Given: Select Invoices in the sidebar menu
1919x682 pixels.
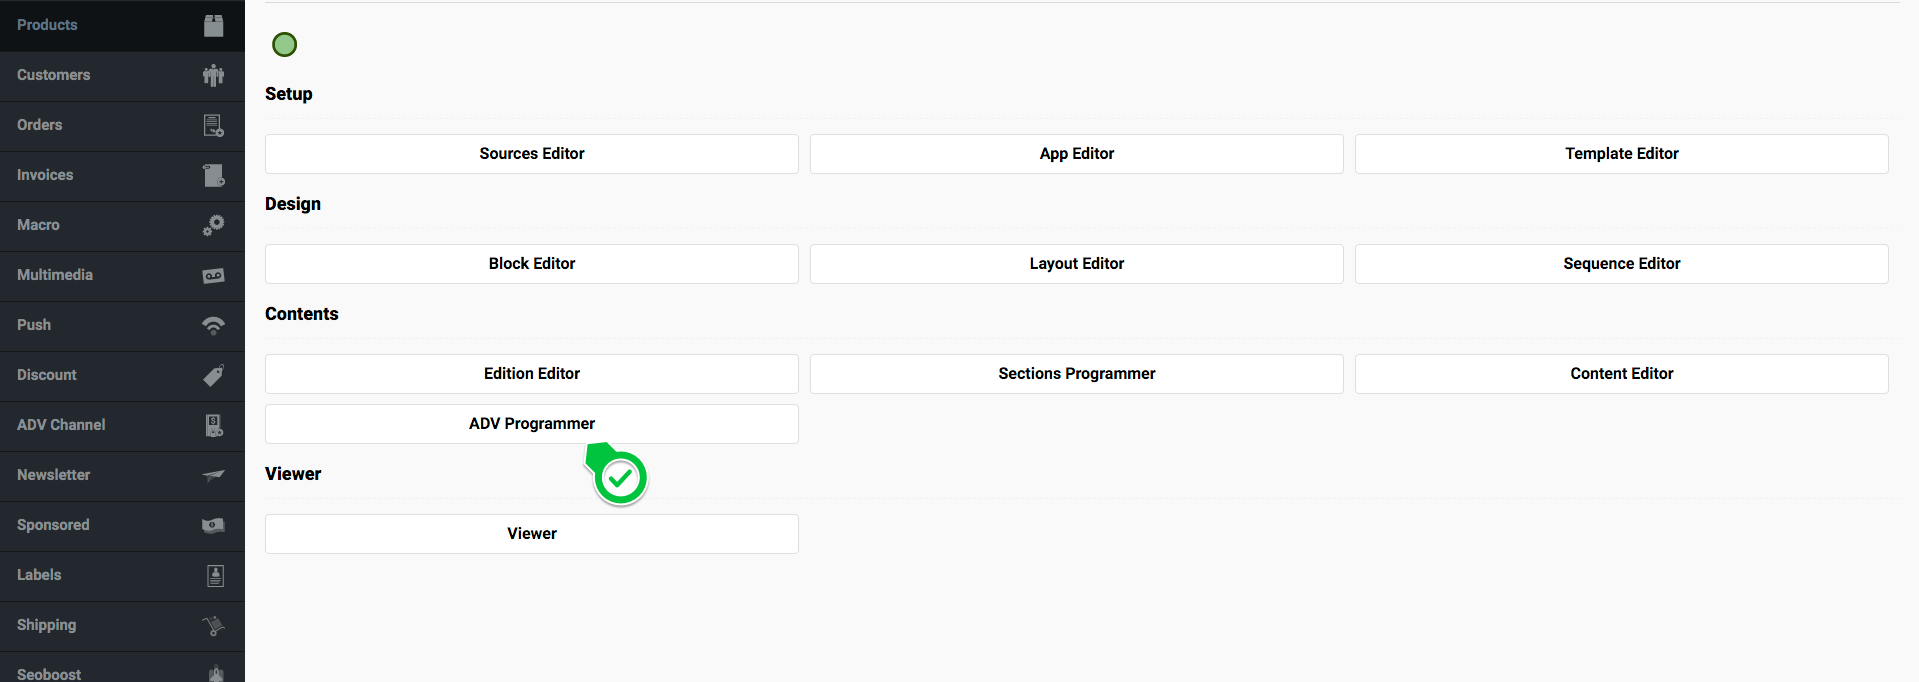Looking at the screenshot, I should pos(45,175).
